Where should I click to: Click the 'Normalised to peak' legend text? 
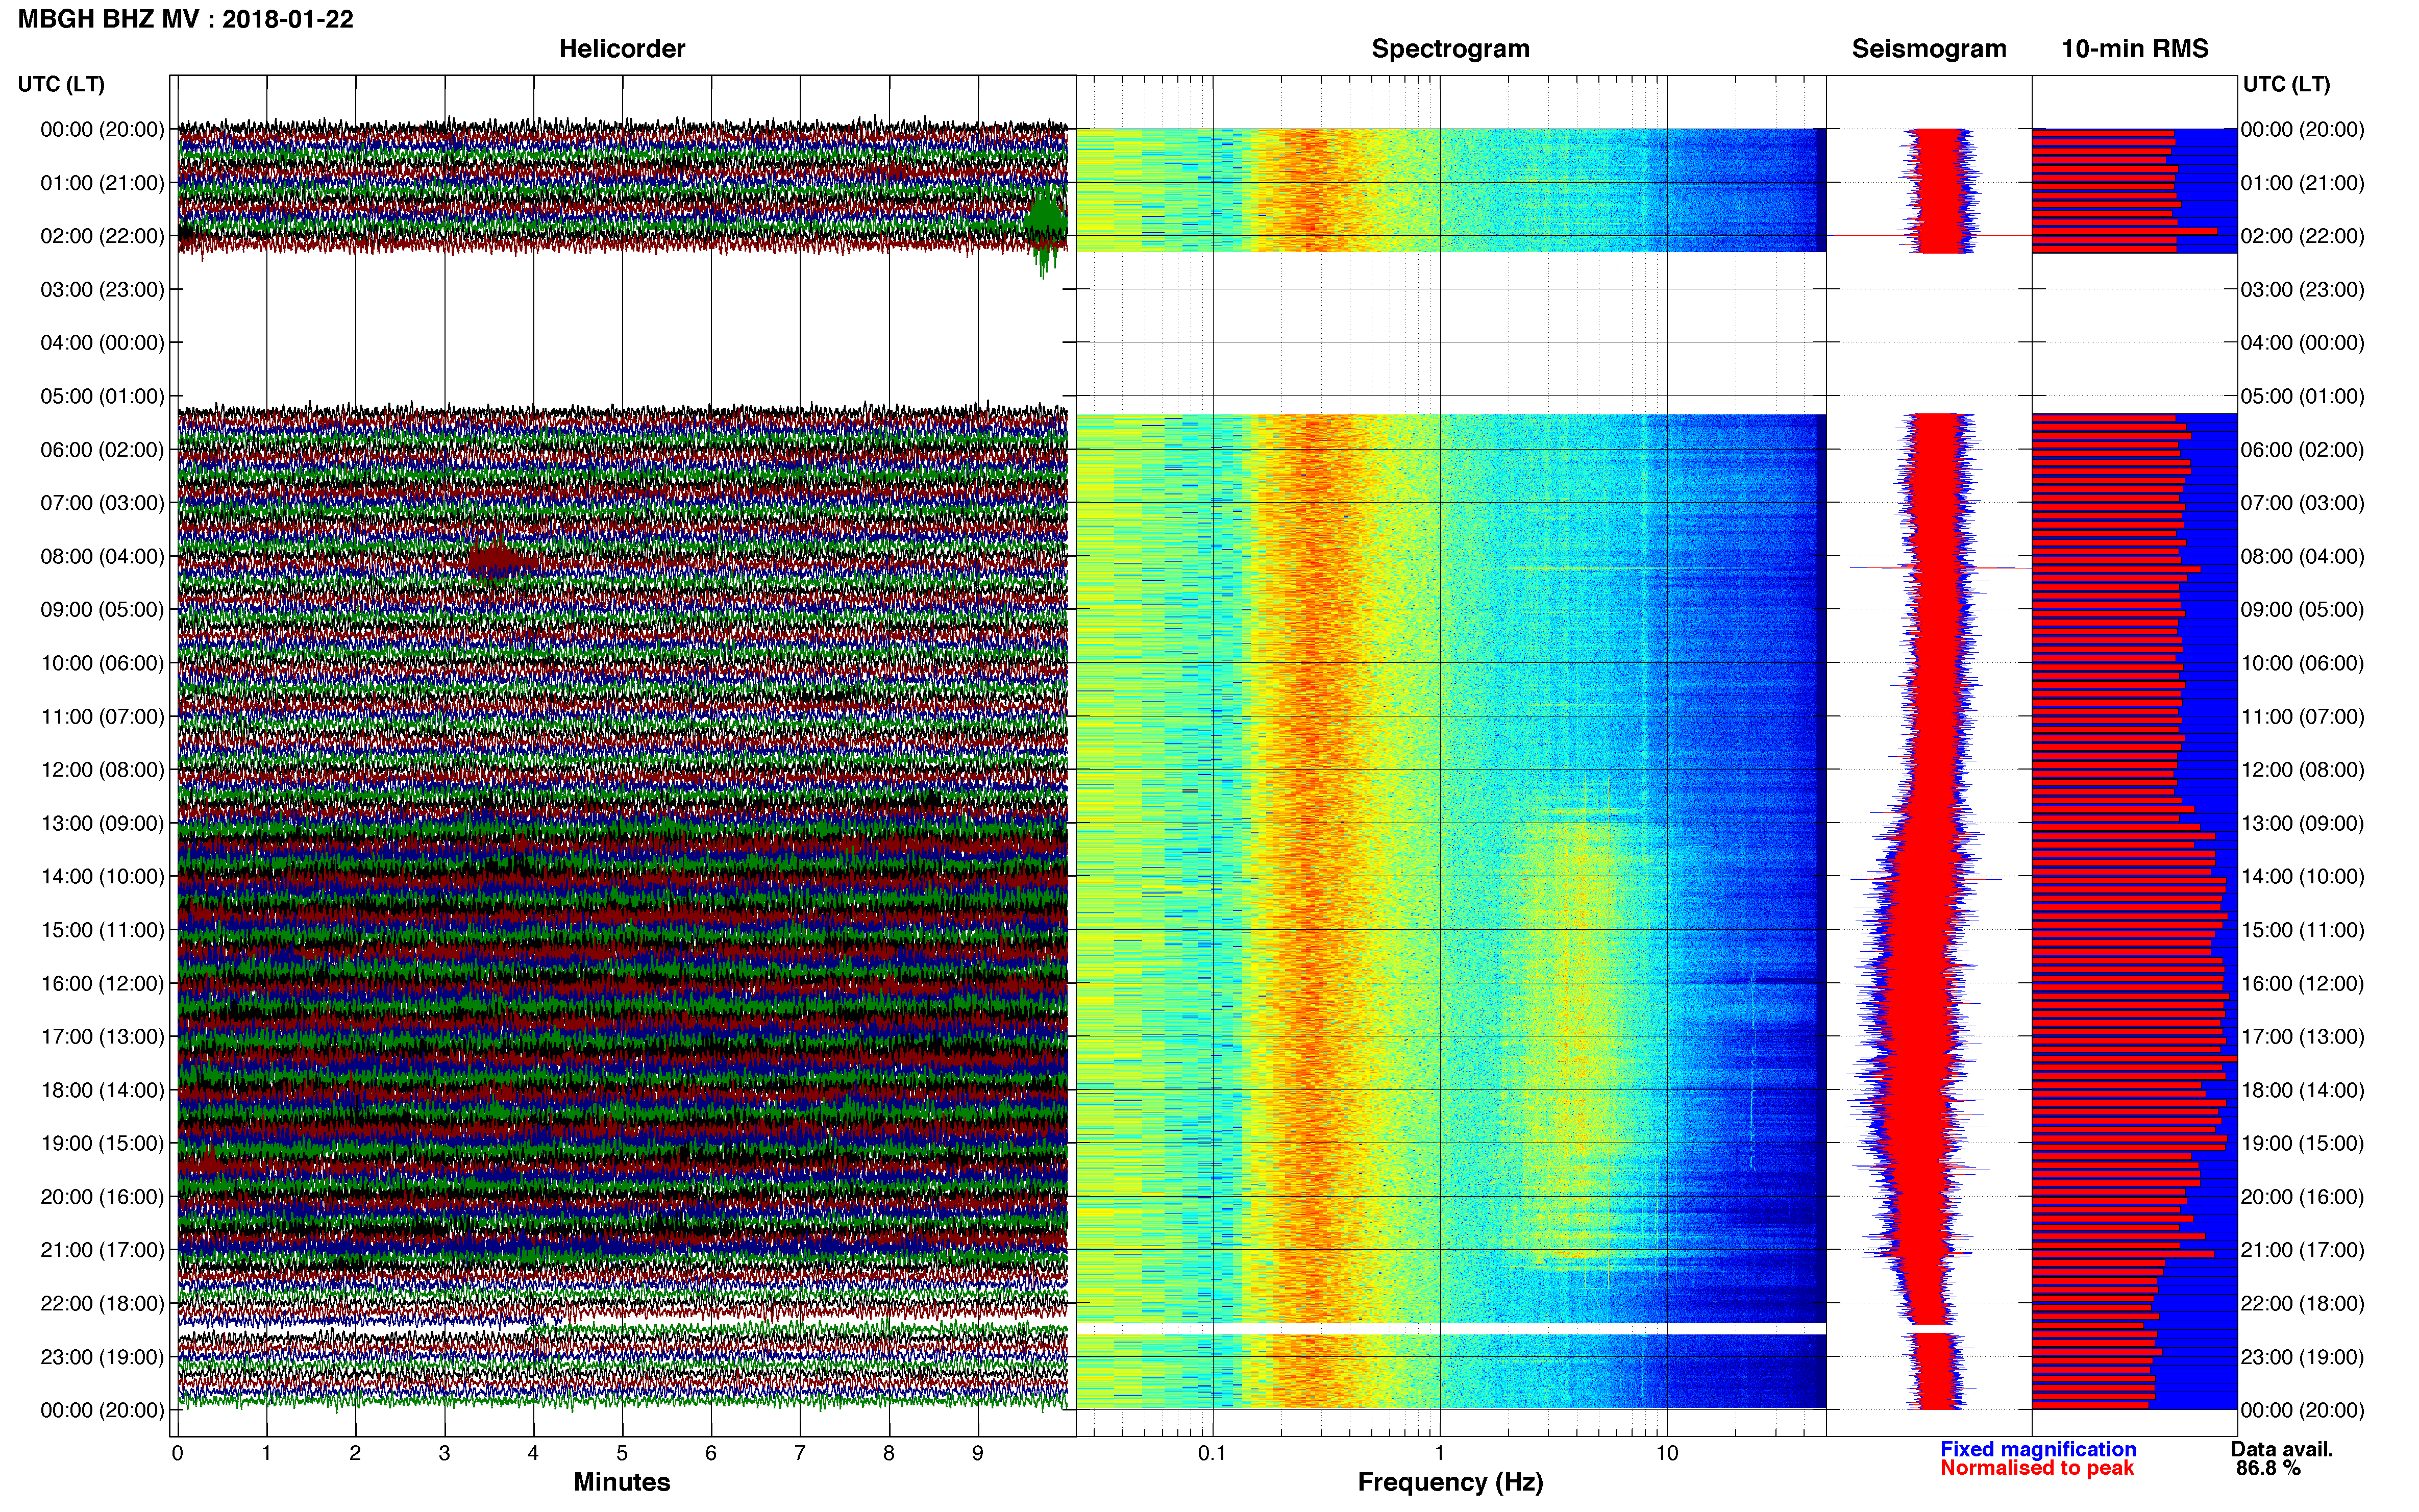tap(2037, 1468)
